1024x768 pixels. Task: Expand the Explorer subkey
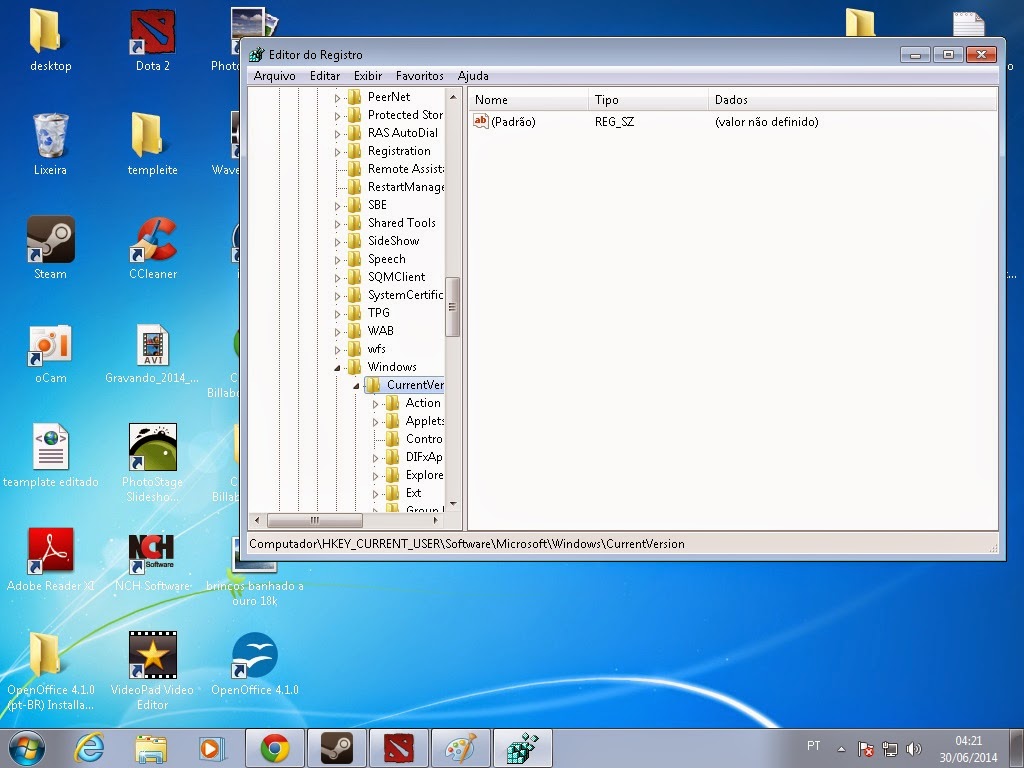376,476
